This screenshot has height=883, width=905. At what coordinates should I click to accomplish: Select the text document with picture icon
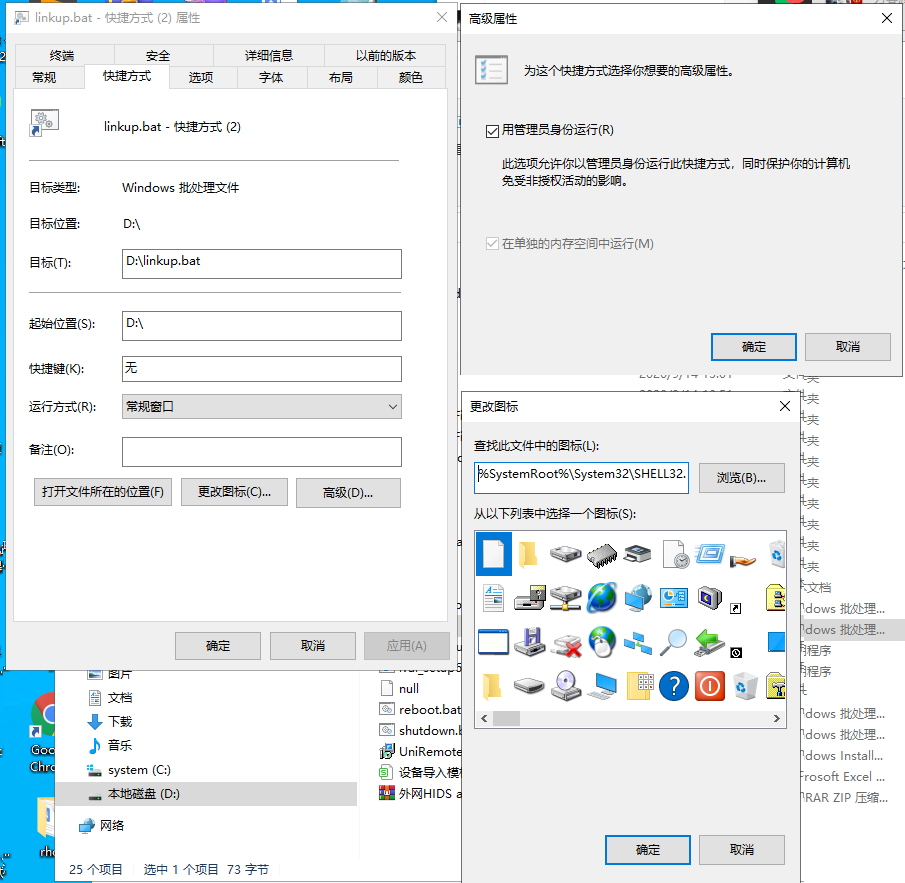(493, 598)
